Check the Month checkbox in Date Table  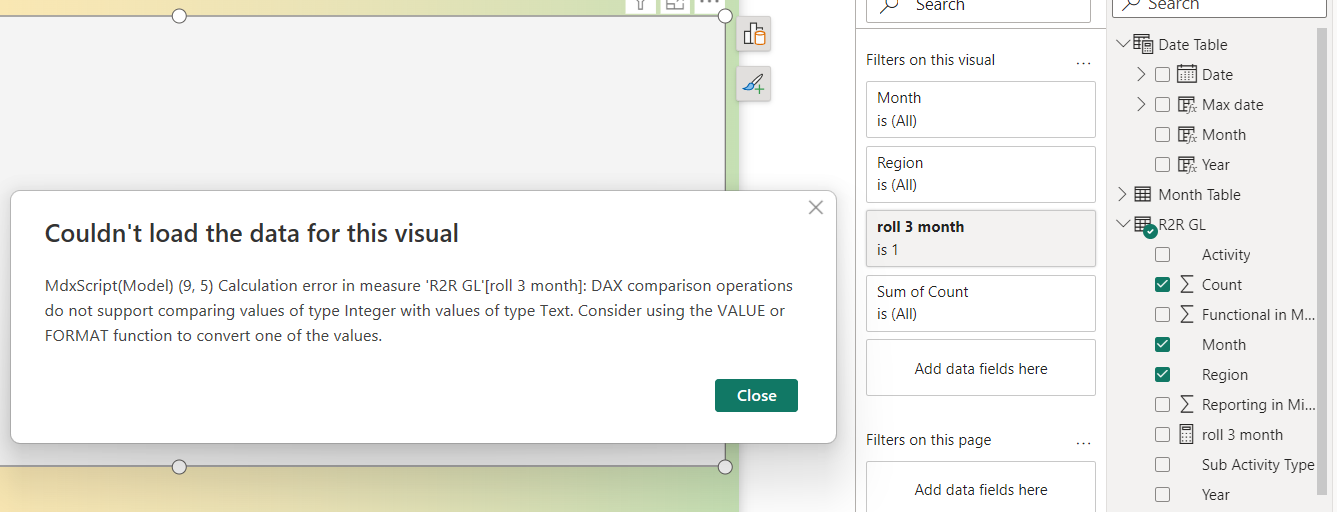(1162, 134)
